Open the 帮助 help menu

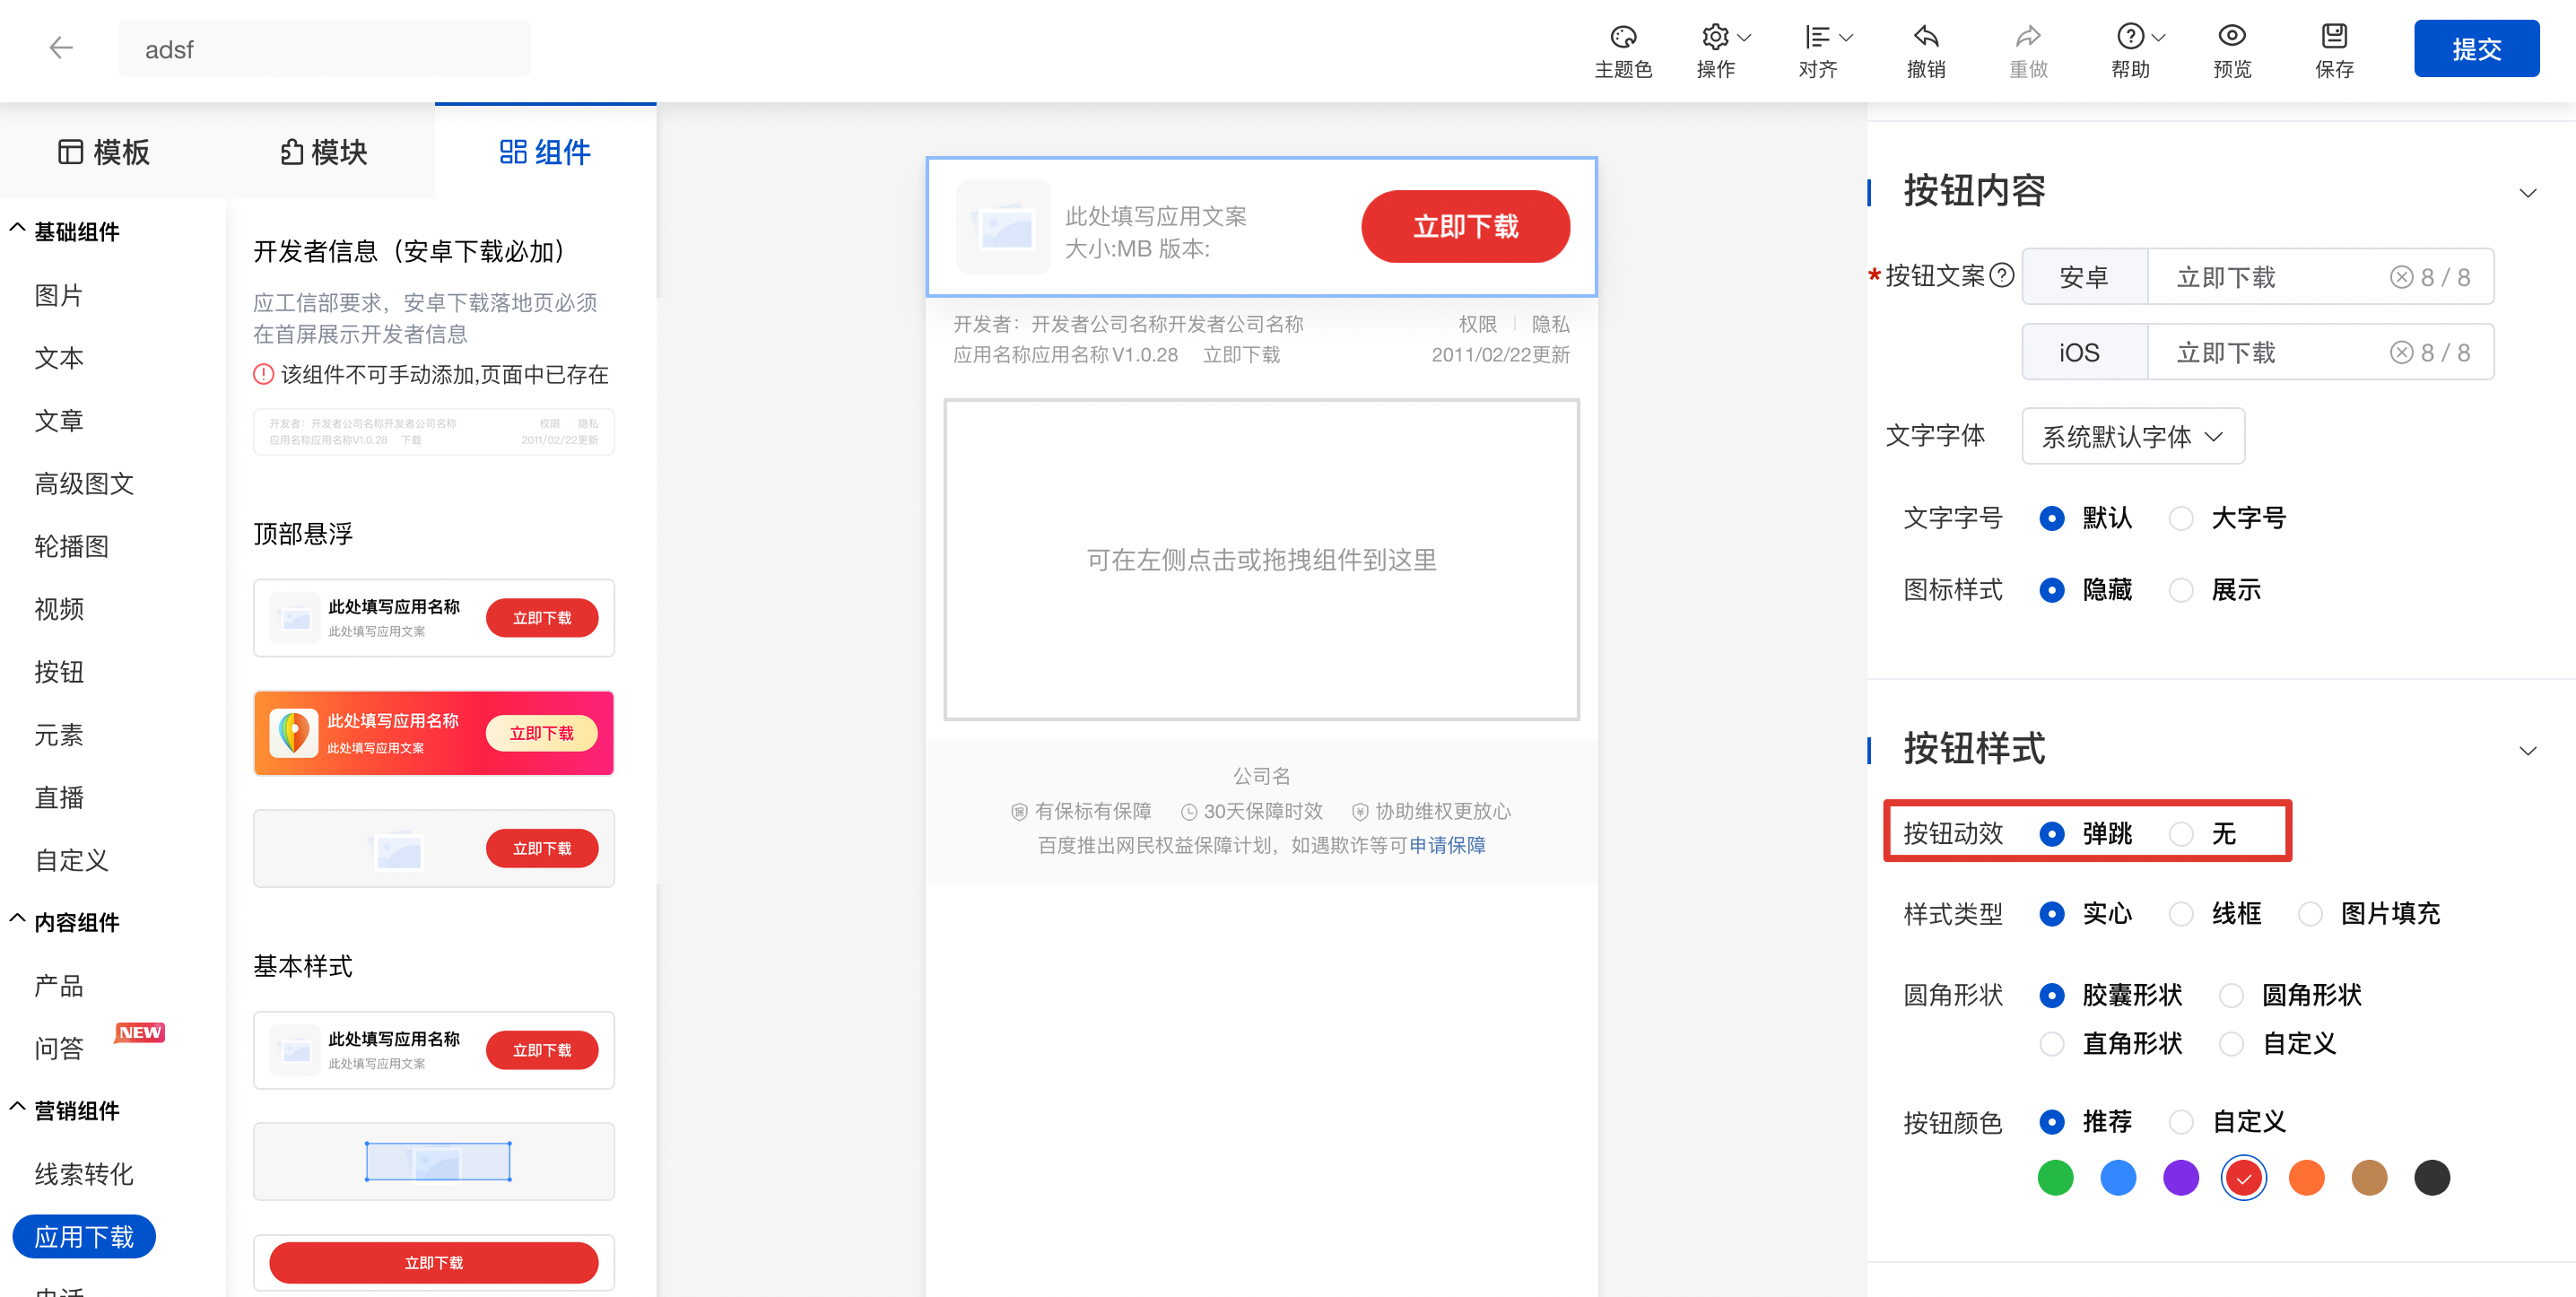pyautogui.click(x=2129, y=48)
